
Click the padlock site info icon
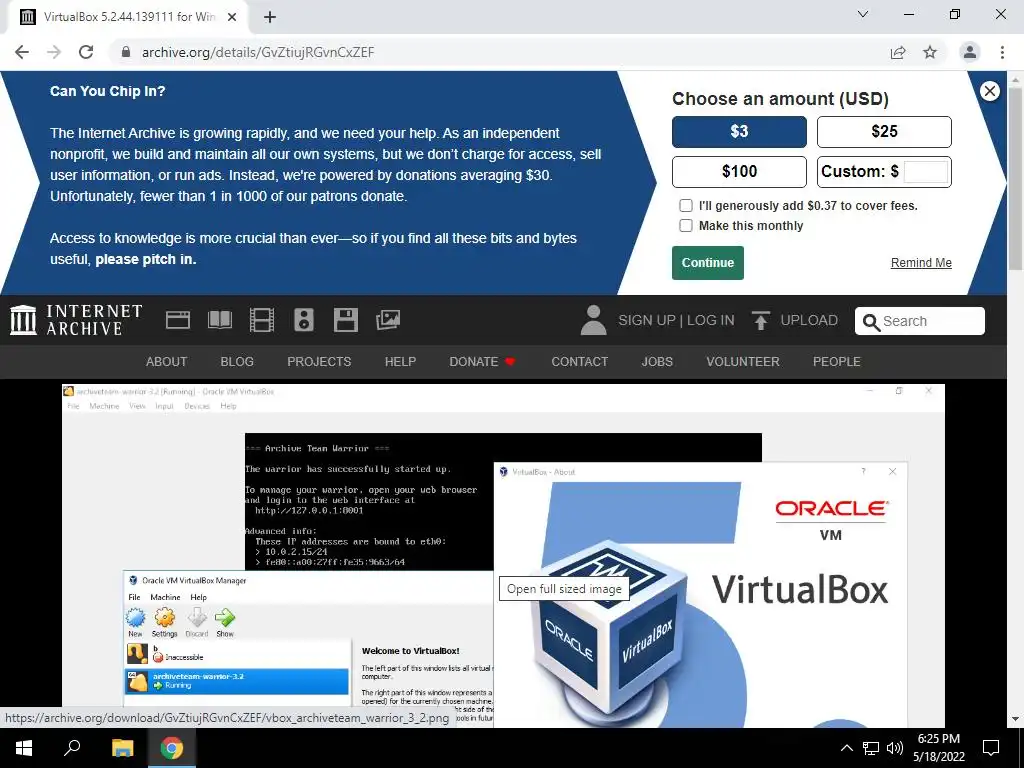pyautogui.click(x=127, y=52)
